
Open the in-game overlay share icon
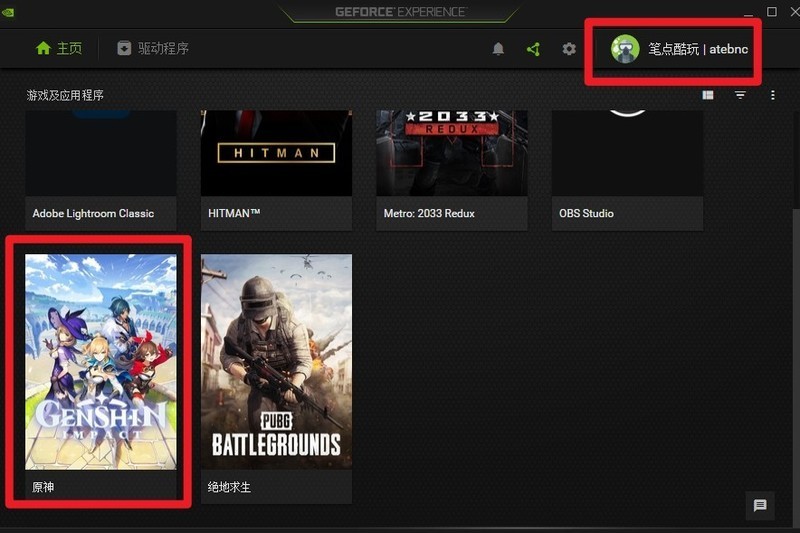coord(534,49)
